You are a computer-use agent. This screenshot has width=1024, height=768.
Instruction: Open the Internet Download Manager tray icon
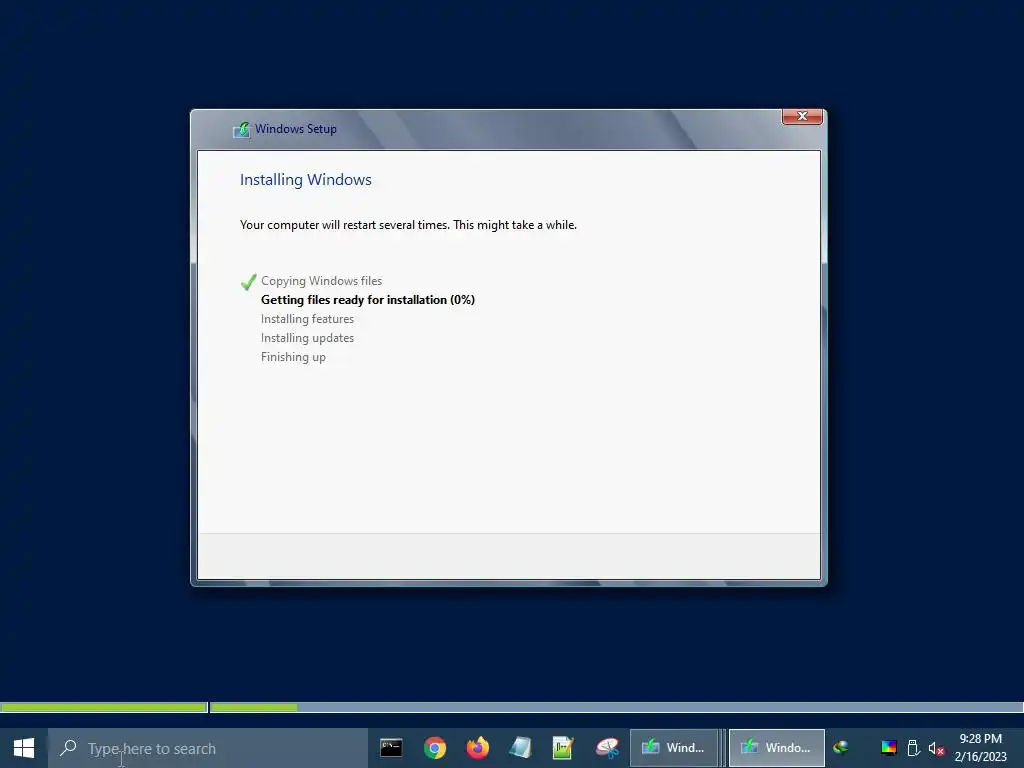841,748
